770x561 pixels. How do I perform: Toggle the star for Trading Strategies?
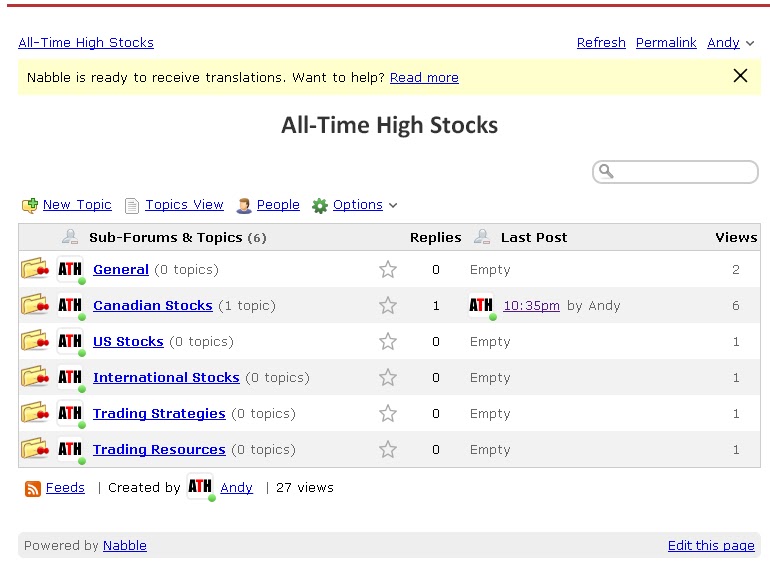coord(388,414)
